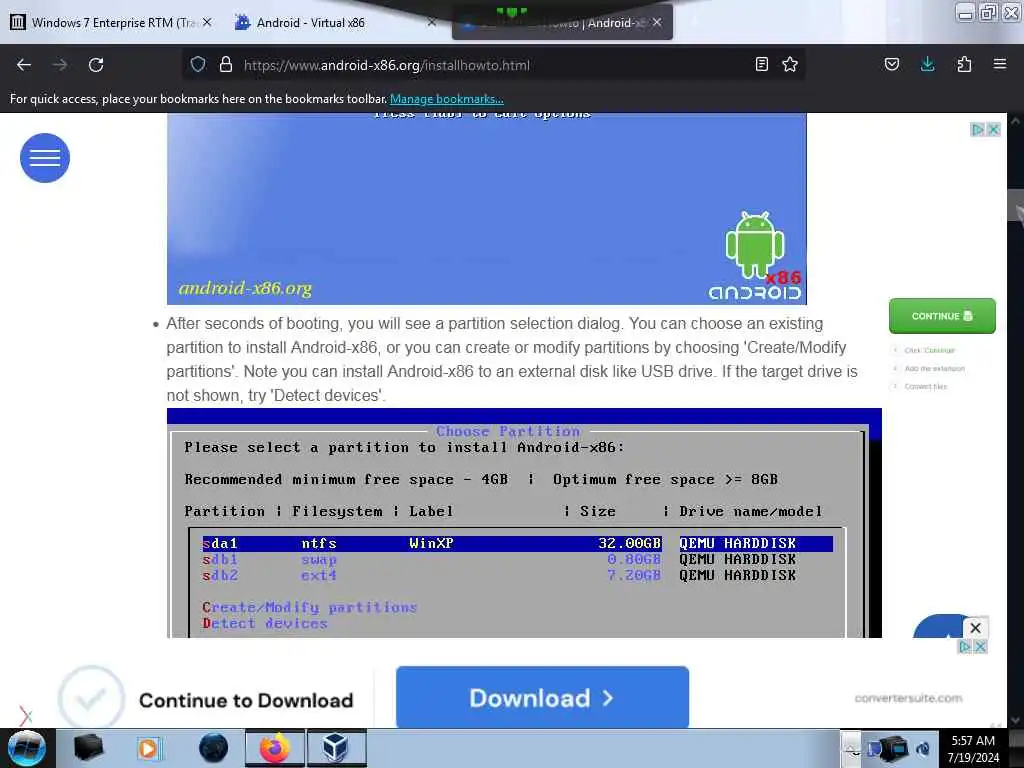Click the Android x86 robot logo
The width and height of the screenshot is (1024, 768).
pos(755,256)
